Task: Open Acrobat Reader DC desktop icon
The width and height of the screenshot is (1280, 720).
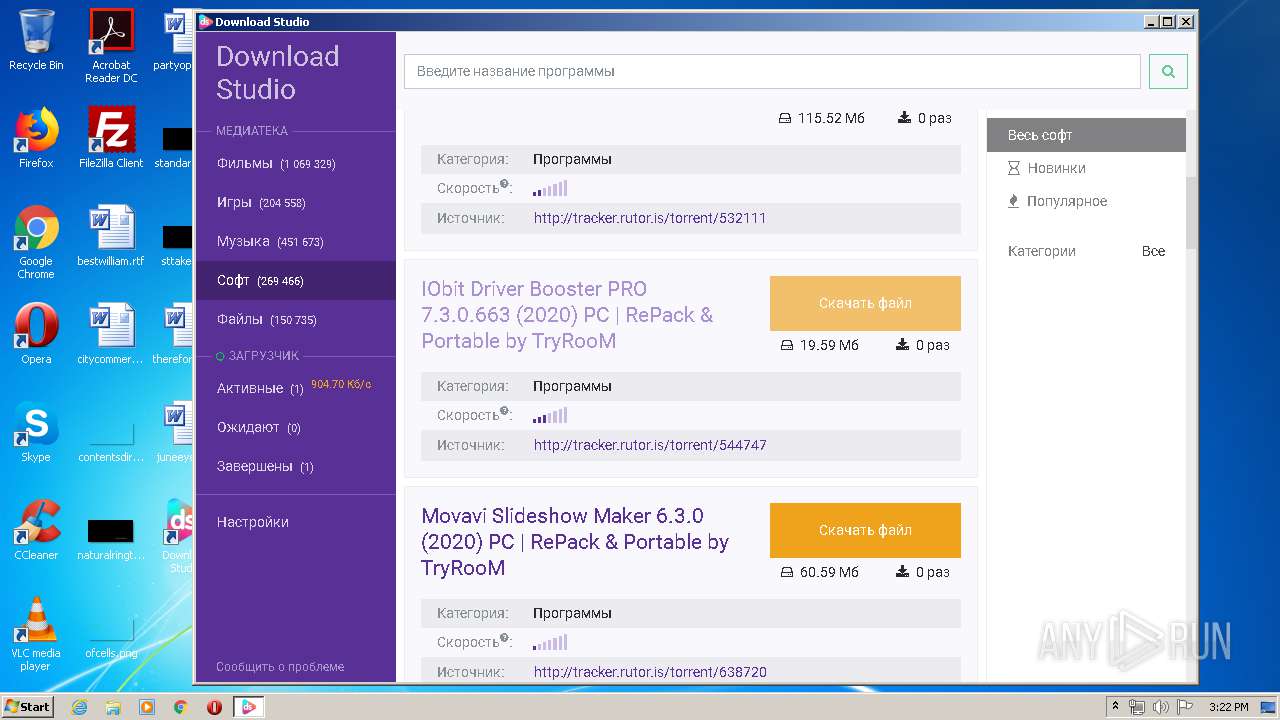Action: [x=111, y=46]
